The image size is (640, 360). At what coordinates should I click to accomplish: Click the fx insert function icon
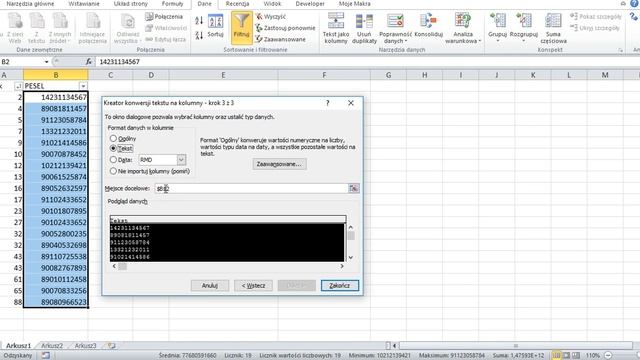coord(89,62)
